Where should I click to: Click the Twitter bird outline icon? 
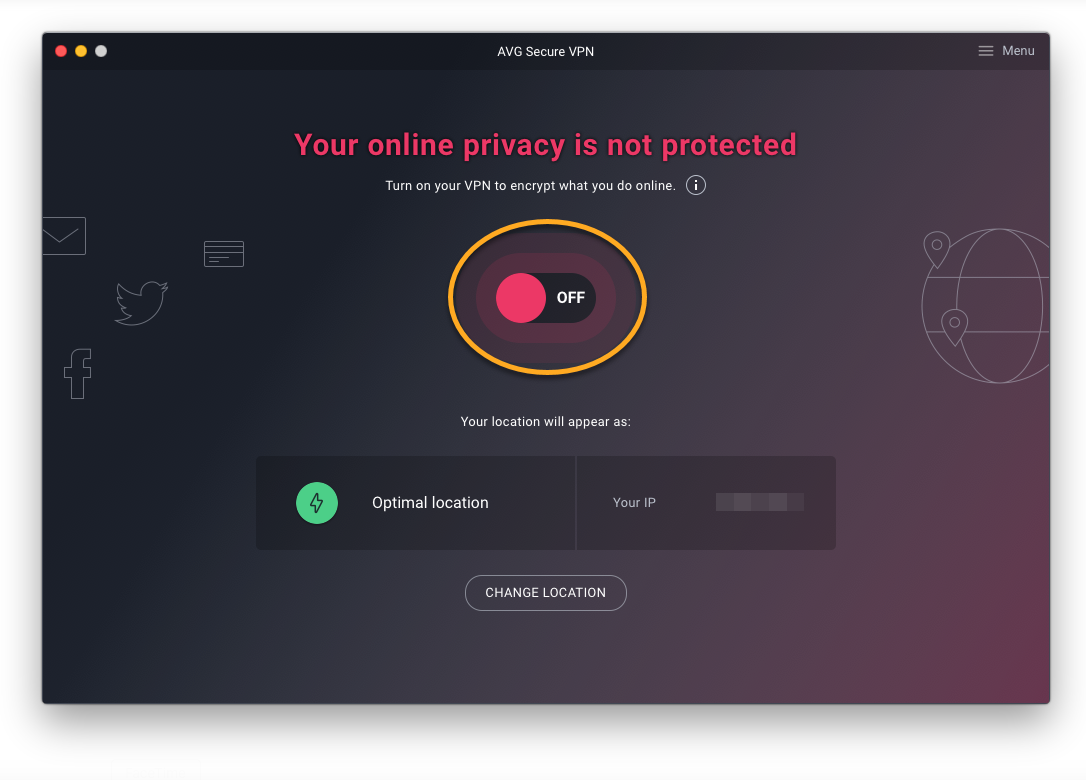point(141,303)
